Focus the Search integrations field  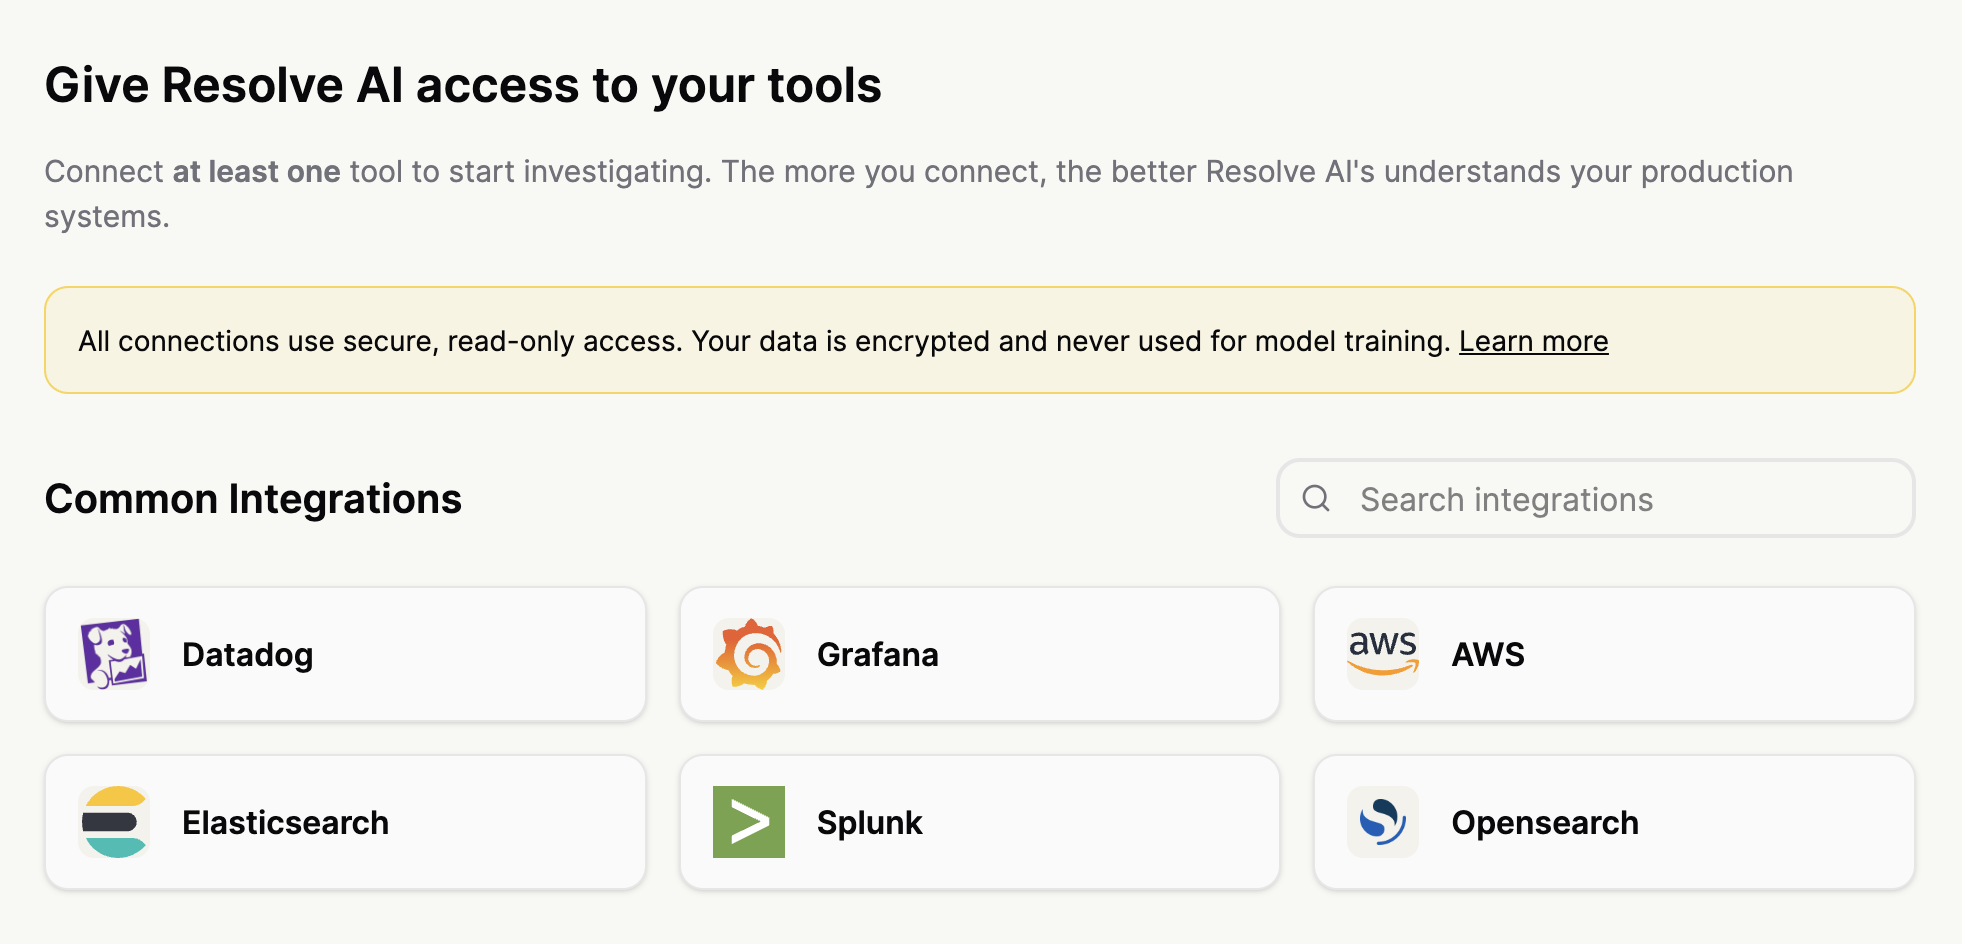click(1596, 498)
